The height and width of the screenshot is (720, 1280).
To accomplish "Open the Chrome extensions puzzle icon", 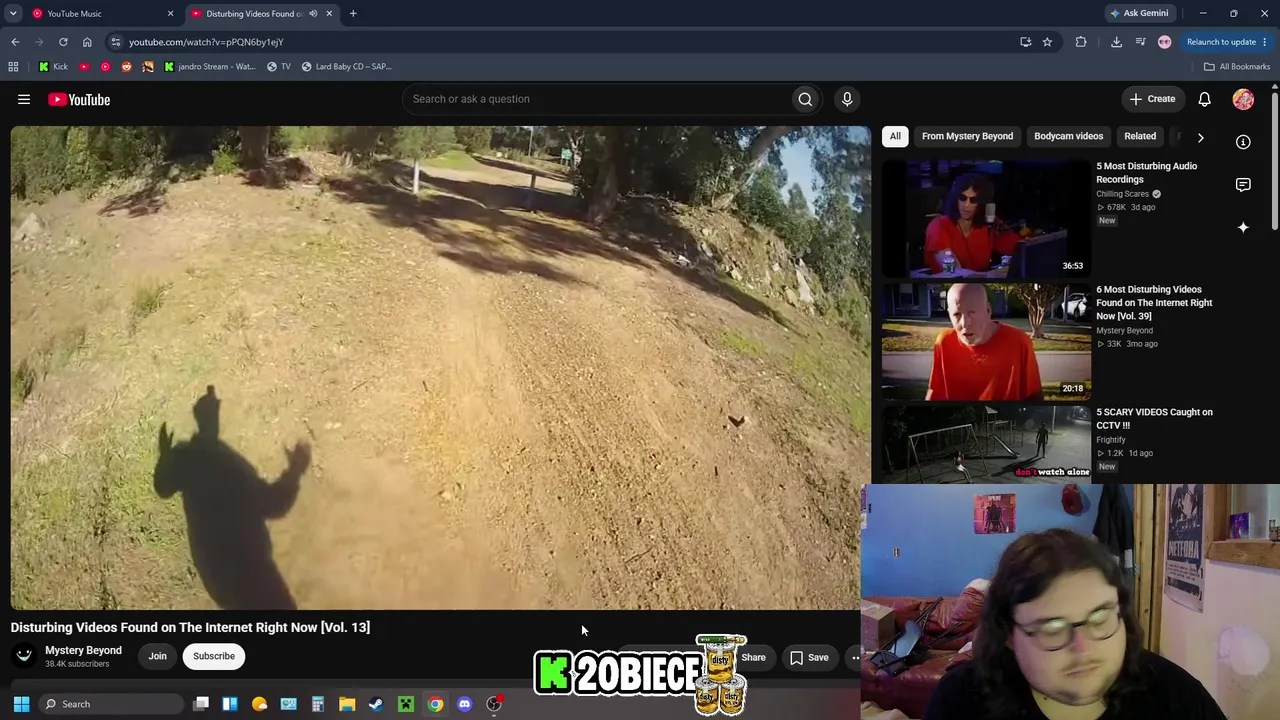I will [1081, 42].
